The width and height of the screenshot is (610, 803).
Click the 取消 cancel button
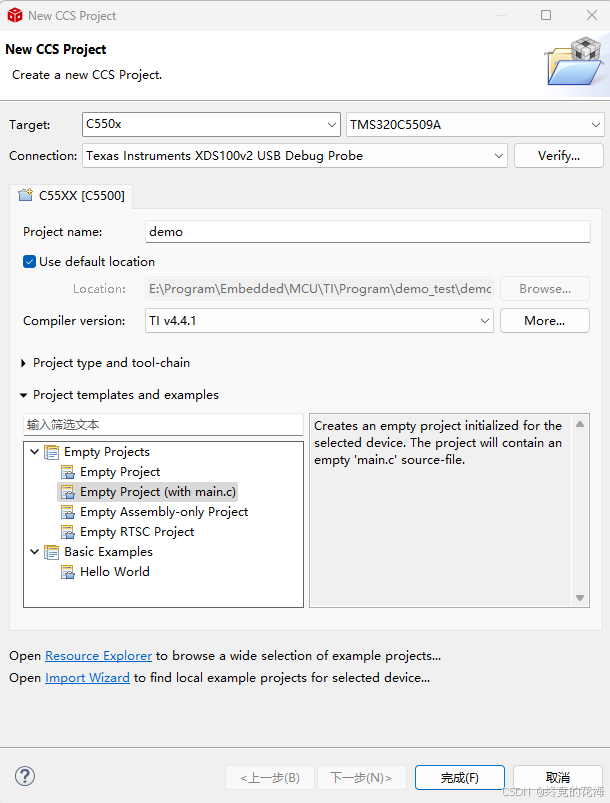(x=558, y=778)
